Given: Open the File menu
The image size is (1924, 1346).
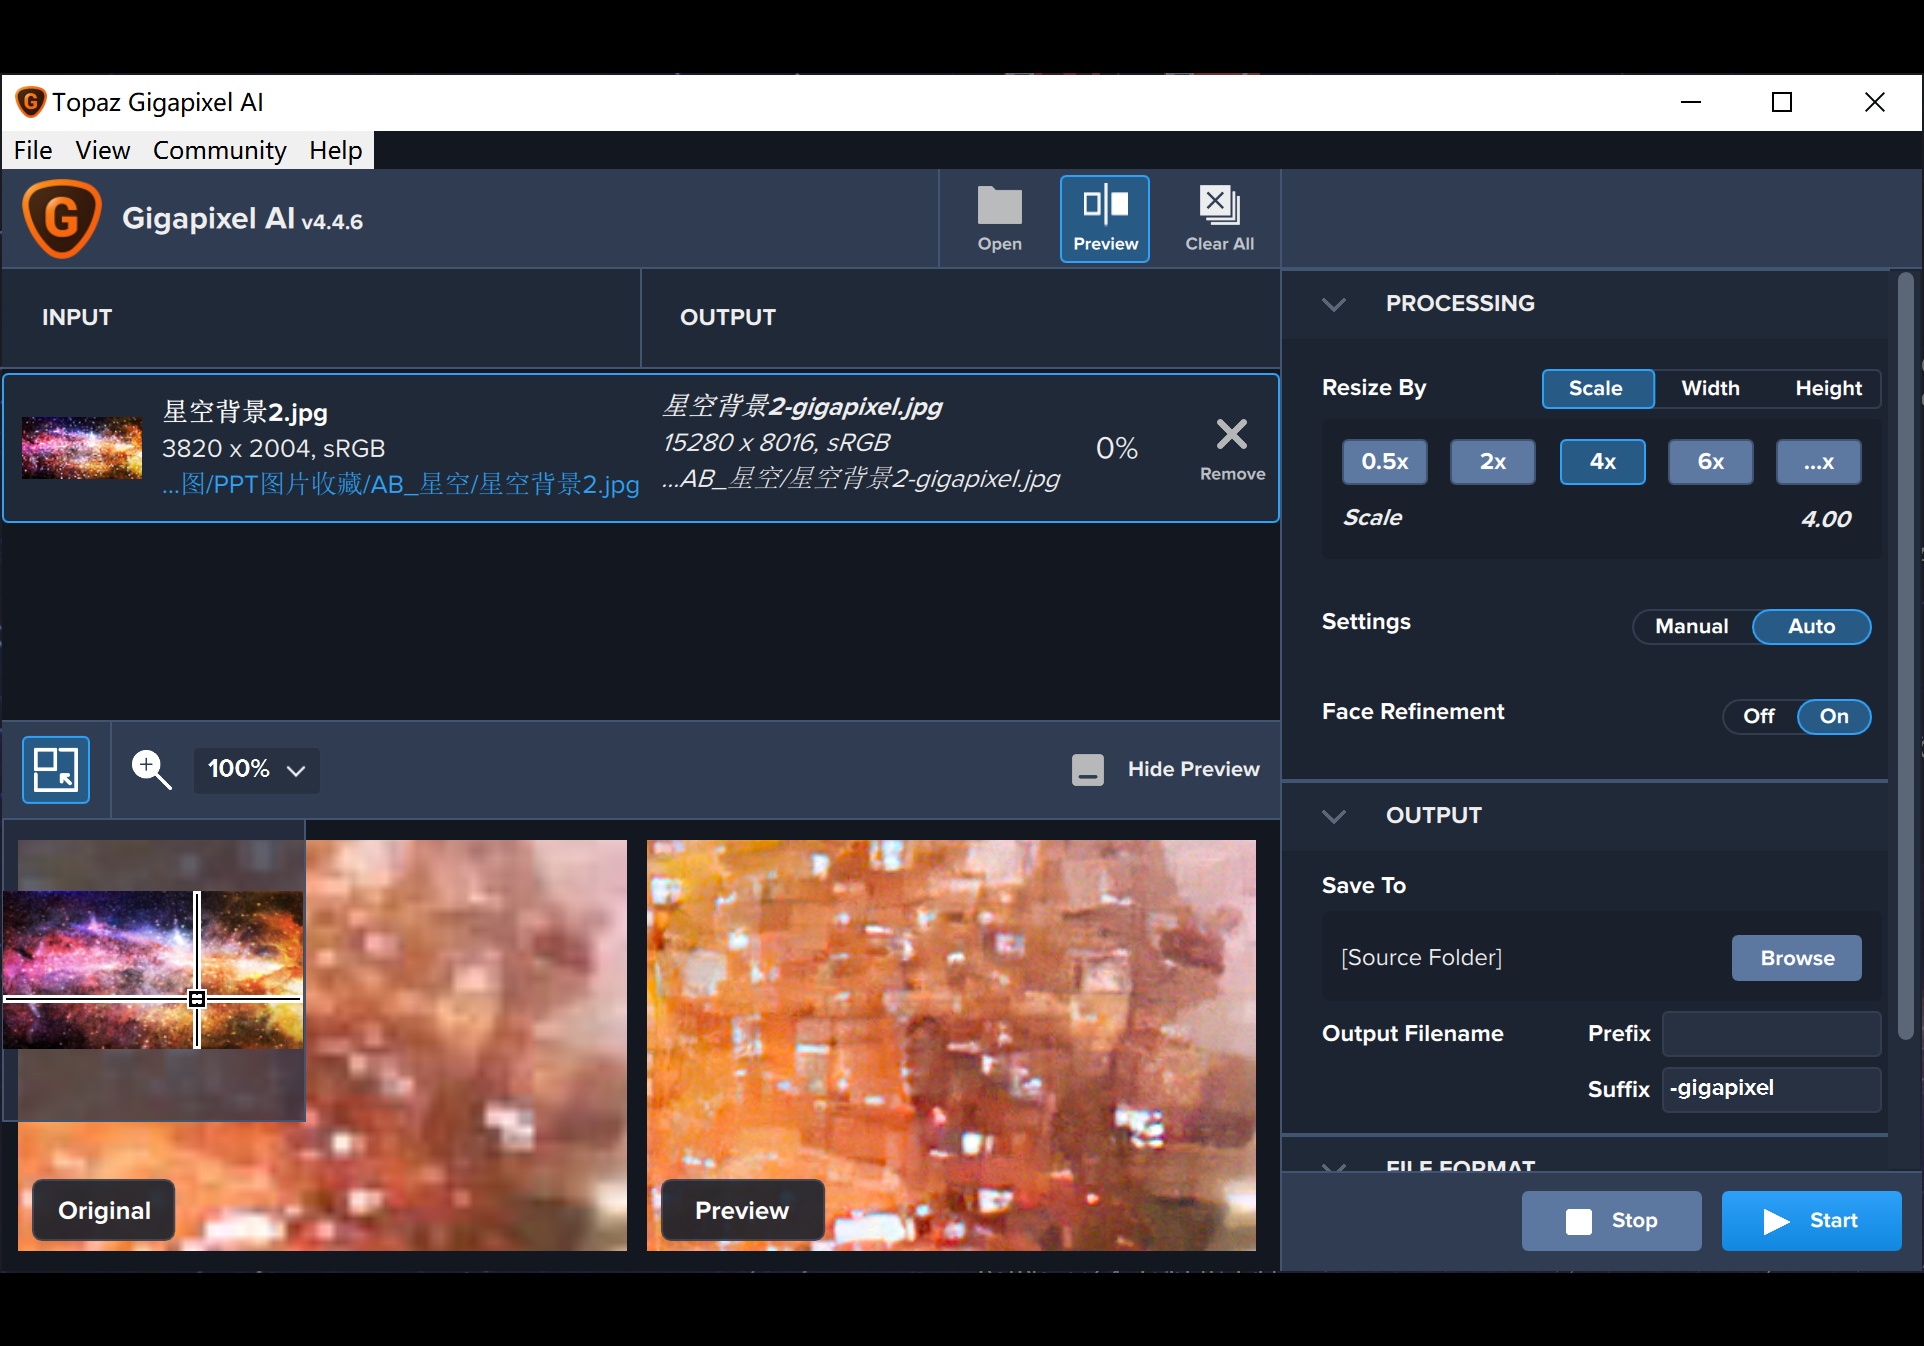Looking at the screenshot, I should click(x=33, y=150).
